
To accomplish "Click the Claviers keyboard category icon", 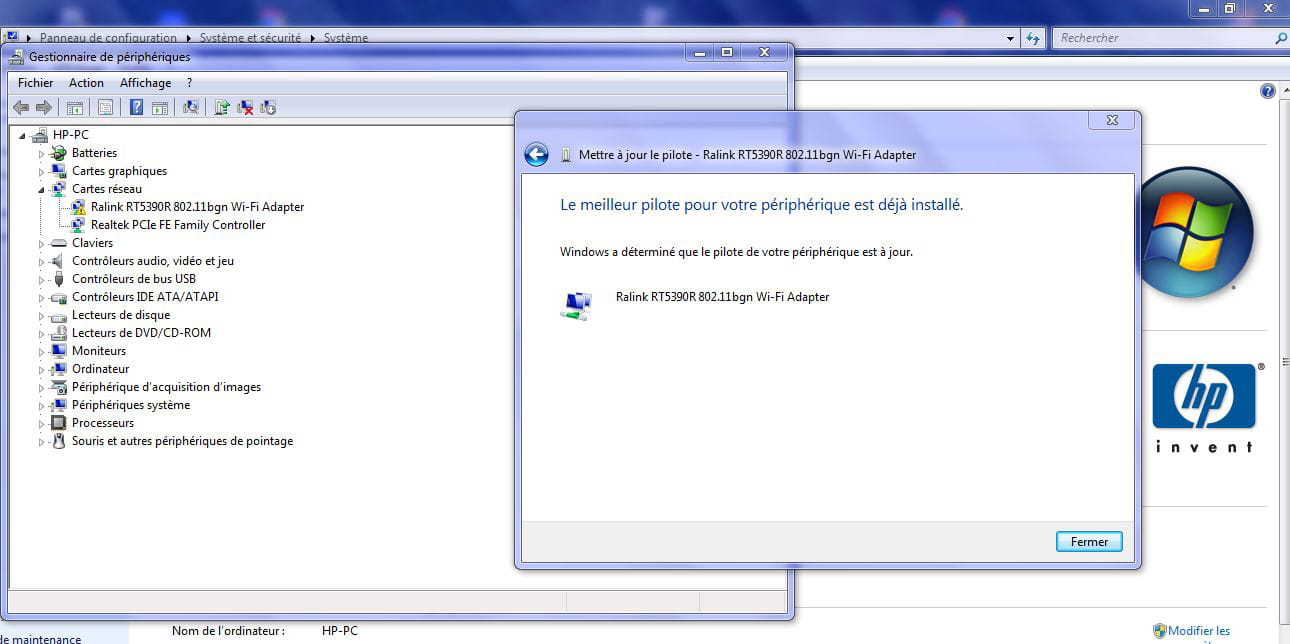I will tap(59, 243).
